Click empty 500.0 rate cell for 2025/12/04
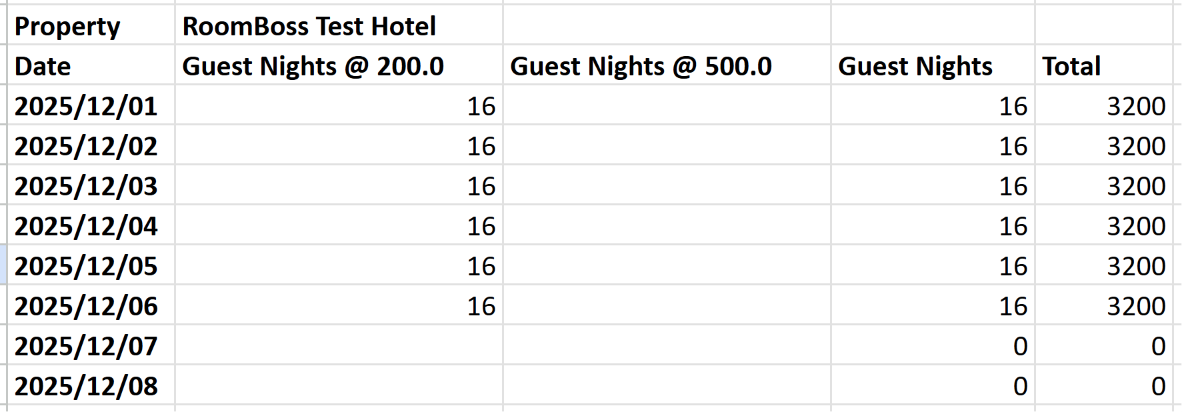Image resolution: width=1182 pixels, height=412 pixels. [666, 225]
